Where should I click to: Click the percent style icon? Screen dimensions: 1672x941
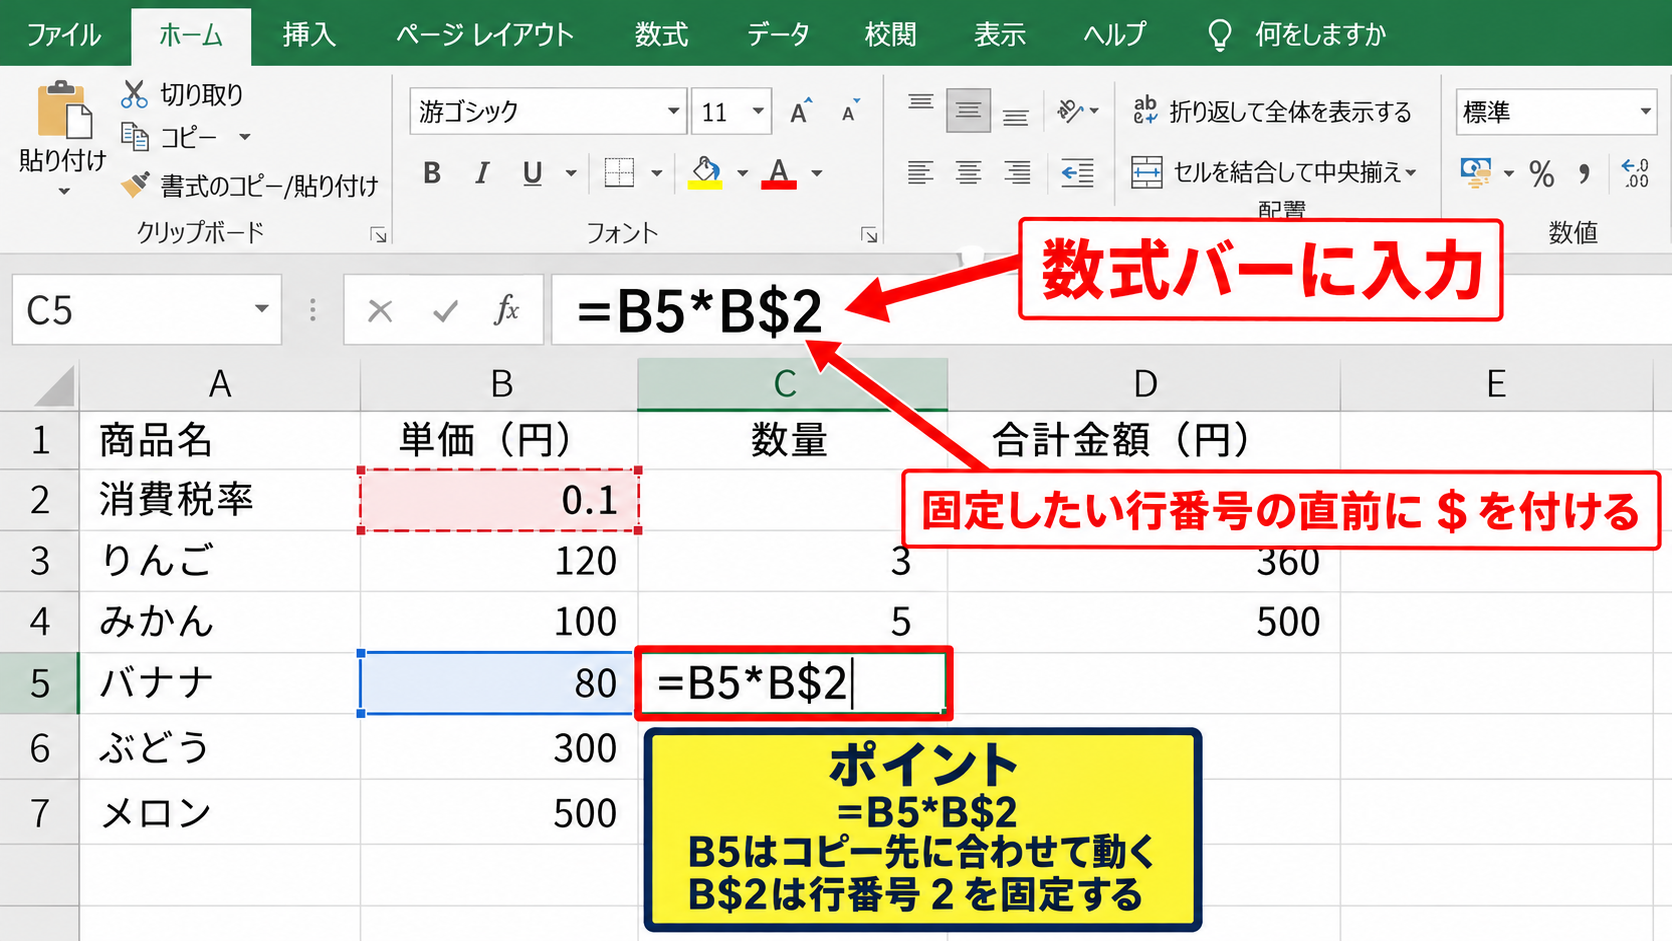point(1542,174)
